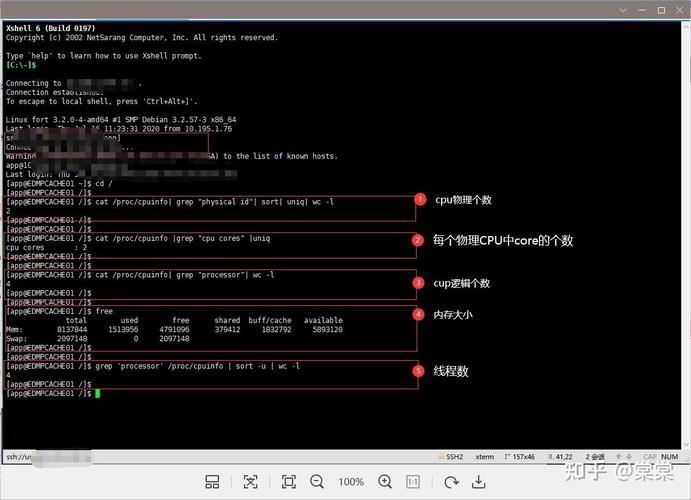
Task: Click the CAP indicator in status bar
Action: 650,457
